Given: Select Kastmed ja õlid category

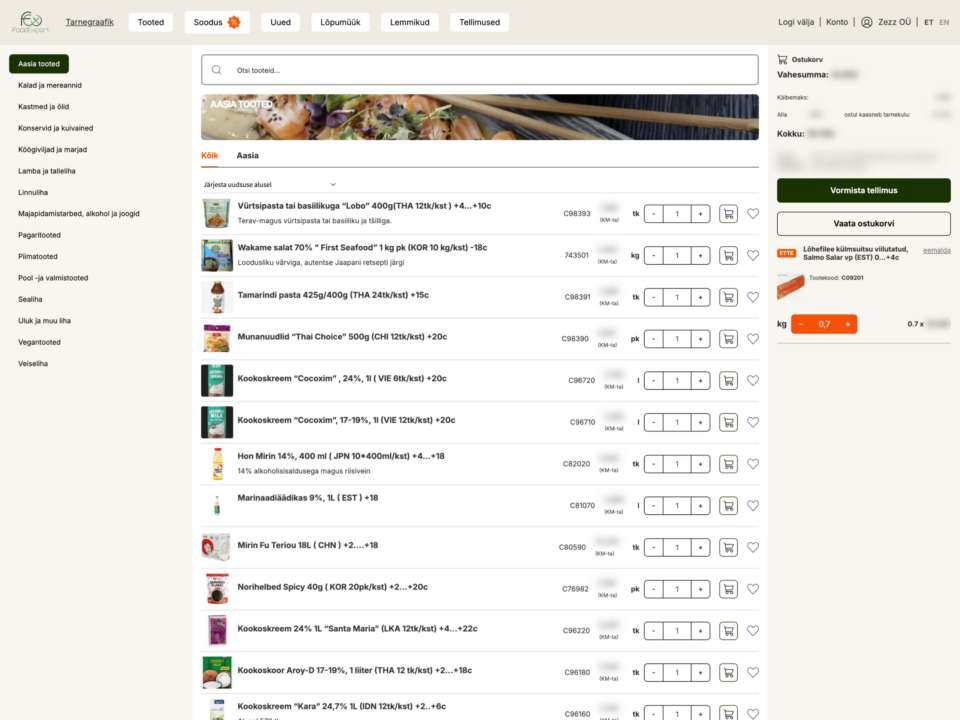Looking at the screenshot, I should point(43,107).
